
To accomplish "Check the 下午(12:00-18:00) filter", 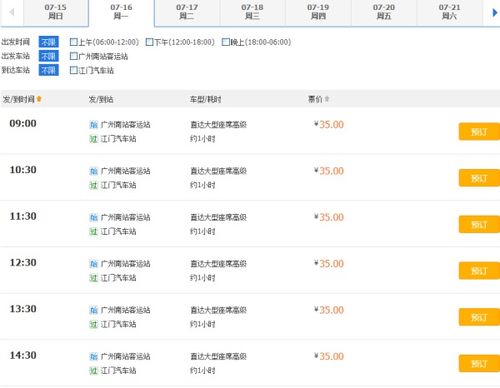I will (150, 42).
